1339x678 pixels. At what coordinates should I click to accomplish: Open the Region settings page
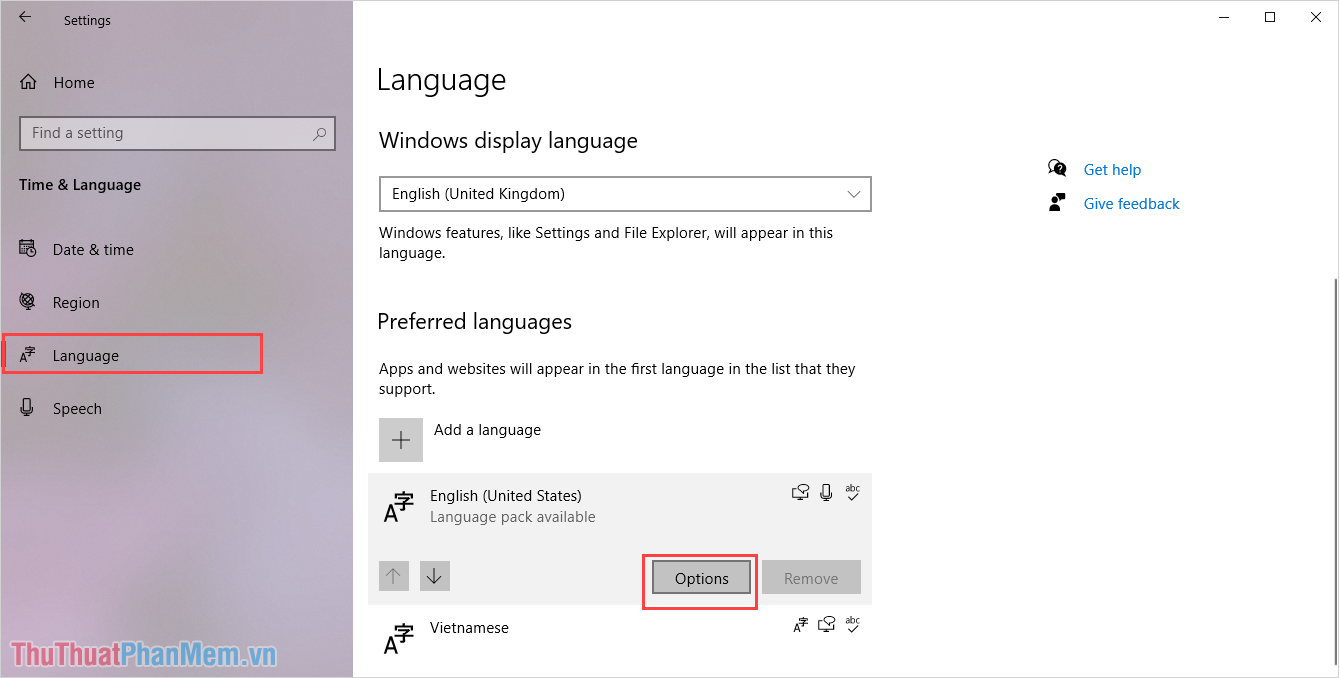click(x=77, y=302)
